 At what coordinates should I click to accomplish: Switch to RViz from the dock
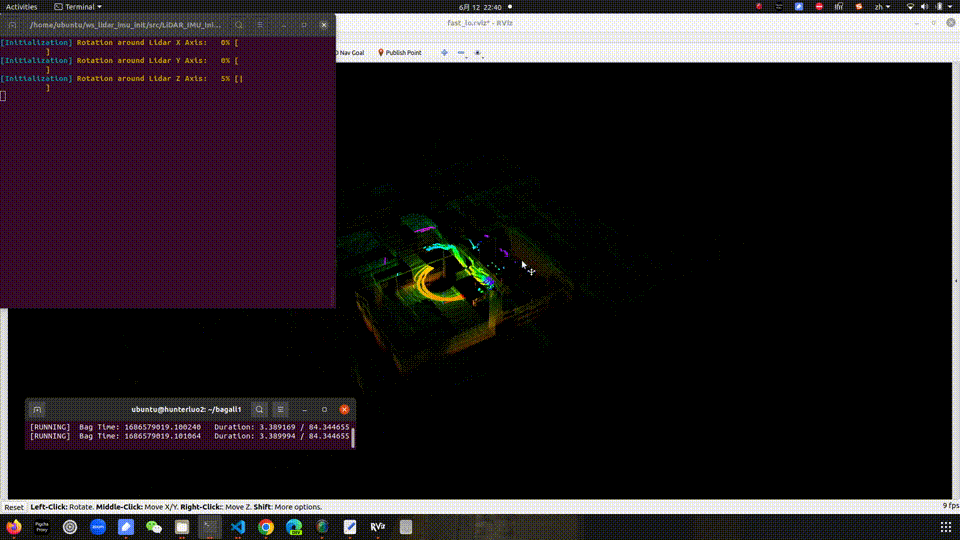coord(378,527)
